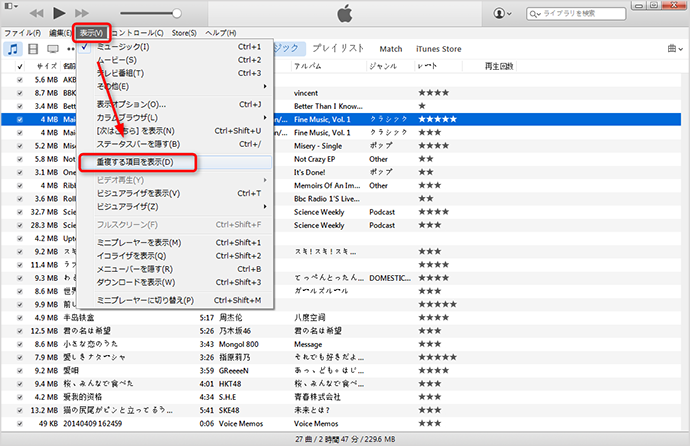
Task: Open the window icon menu at top left
Action: pos(11,6)
